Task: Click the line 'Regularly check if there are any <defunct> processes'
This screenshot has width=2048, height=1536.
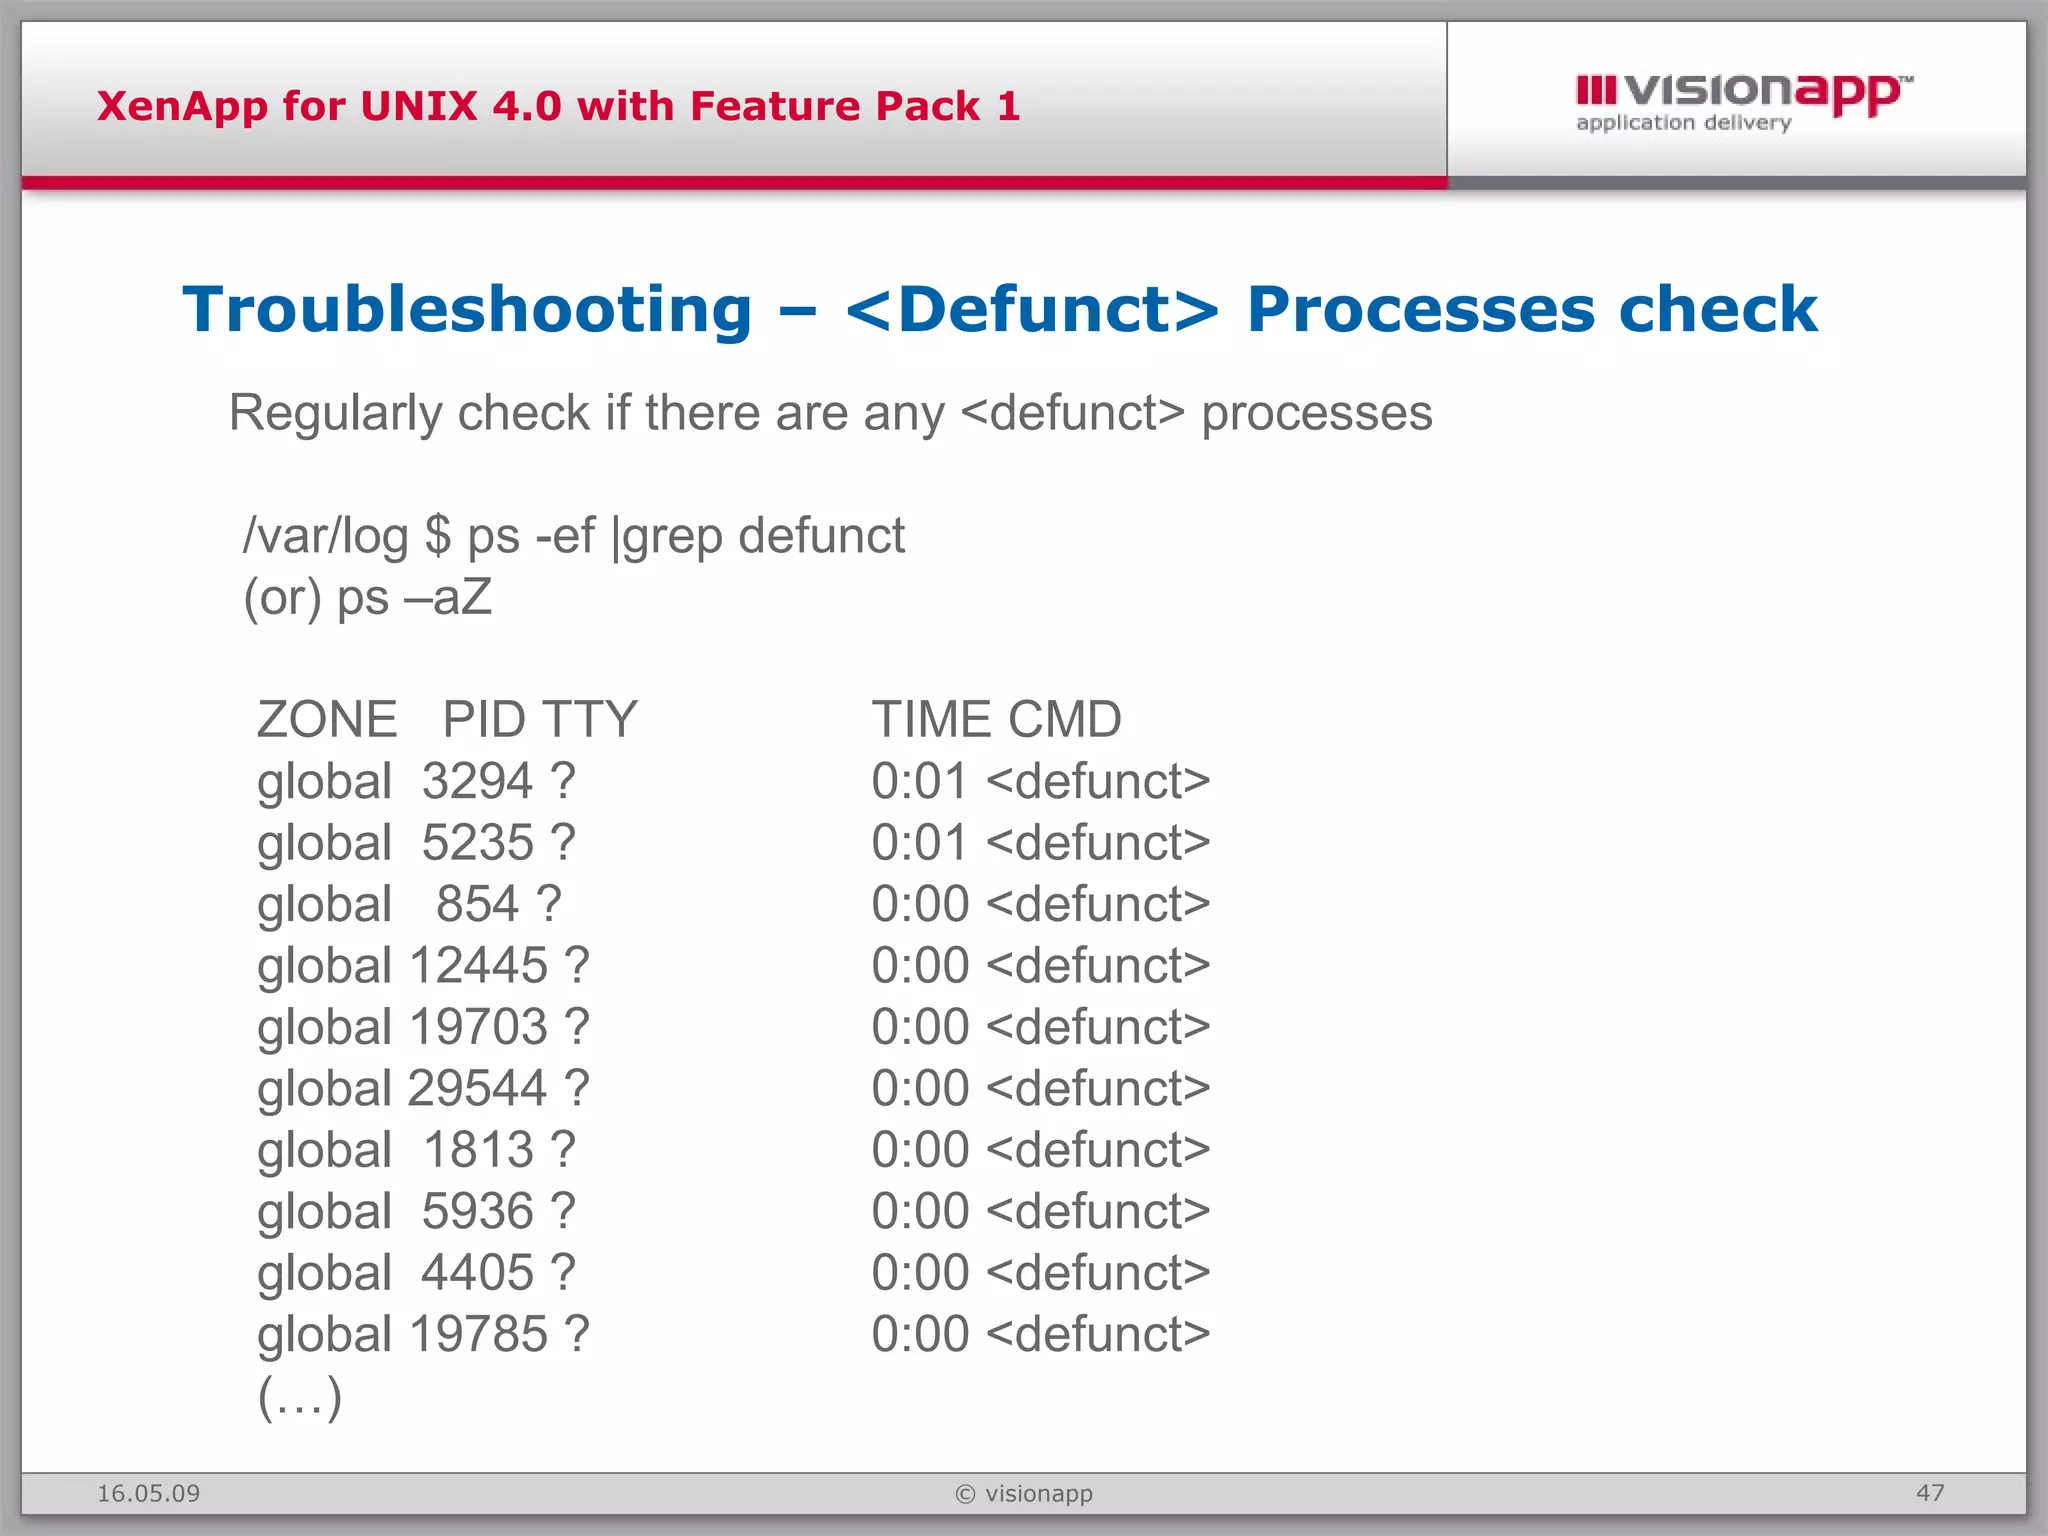Action: [830, 413]
